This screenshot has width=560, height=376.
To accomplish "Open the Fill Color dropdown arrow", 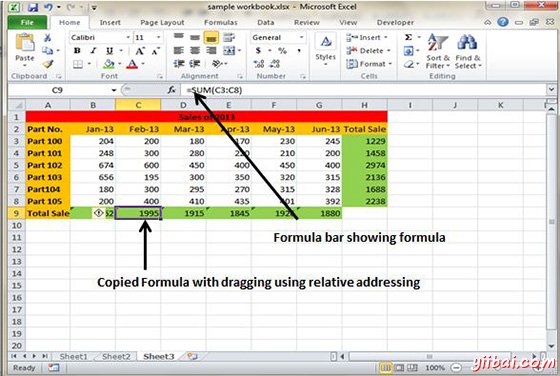I will click(120, 64).
